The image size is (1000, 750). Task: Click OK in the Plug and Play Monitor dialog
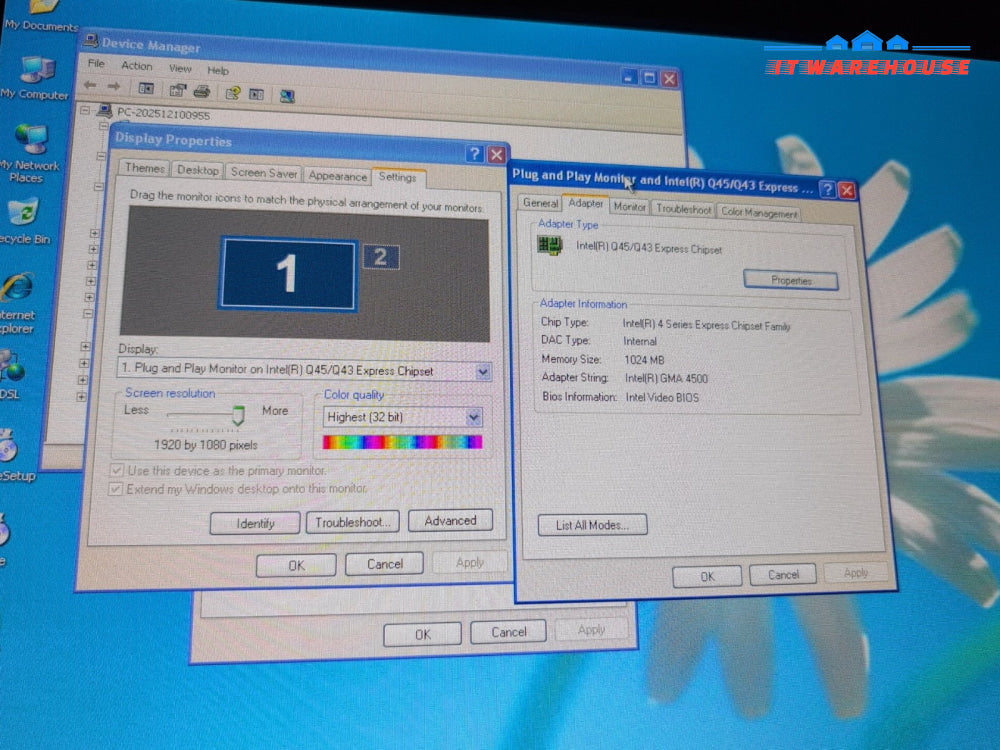[x=707, y=576]
